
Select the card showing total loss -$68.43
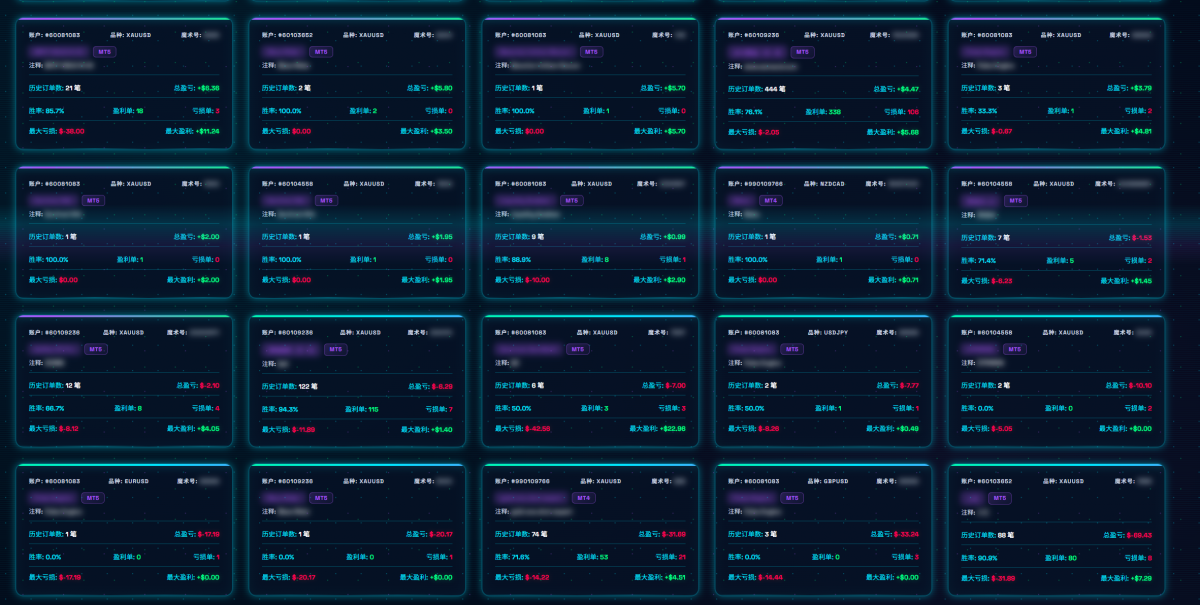point(1056,529)
